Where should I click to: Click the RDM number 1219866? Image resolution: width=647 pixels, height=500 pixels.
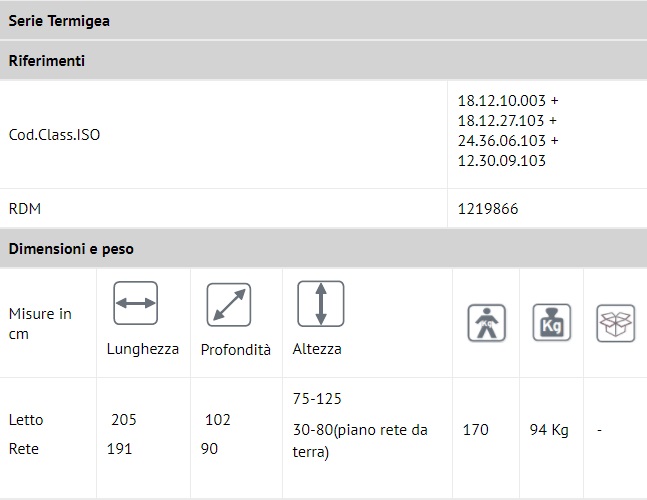coord(488,209)
